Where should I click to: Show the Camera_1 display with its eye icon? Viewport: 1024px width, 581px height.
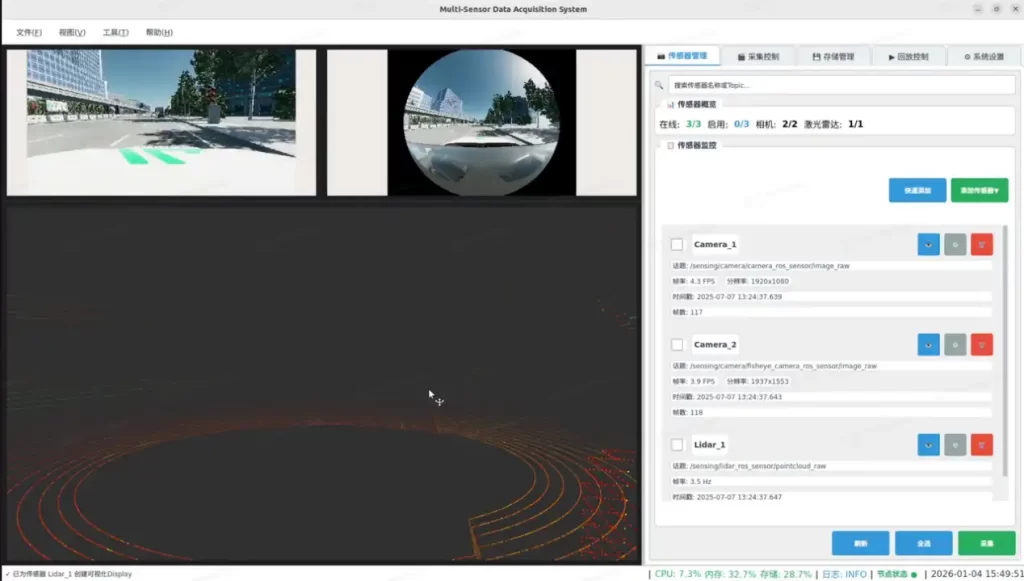[928, 244]
